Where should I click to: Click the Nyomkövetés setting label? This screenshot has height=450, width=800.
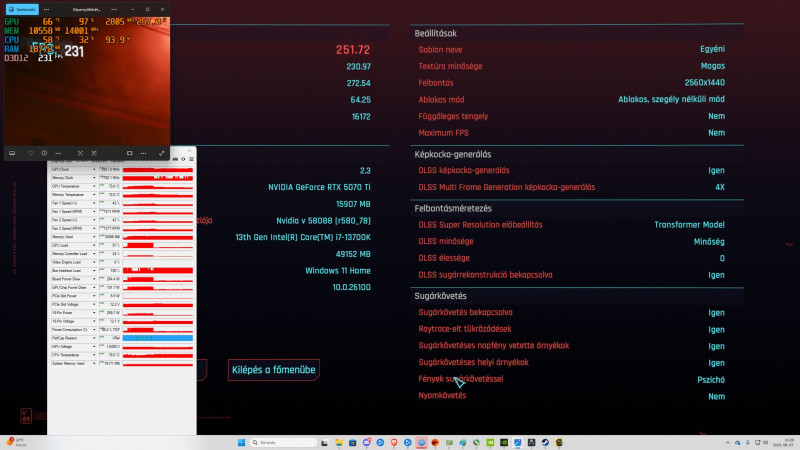point(442,395)
